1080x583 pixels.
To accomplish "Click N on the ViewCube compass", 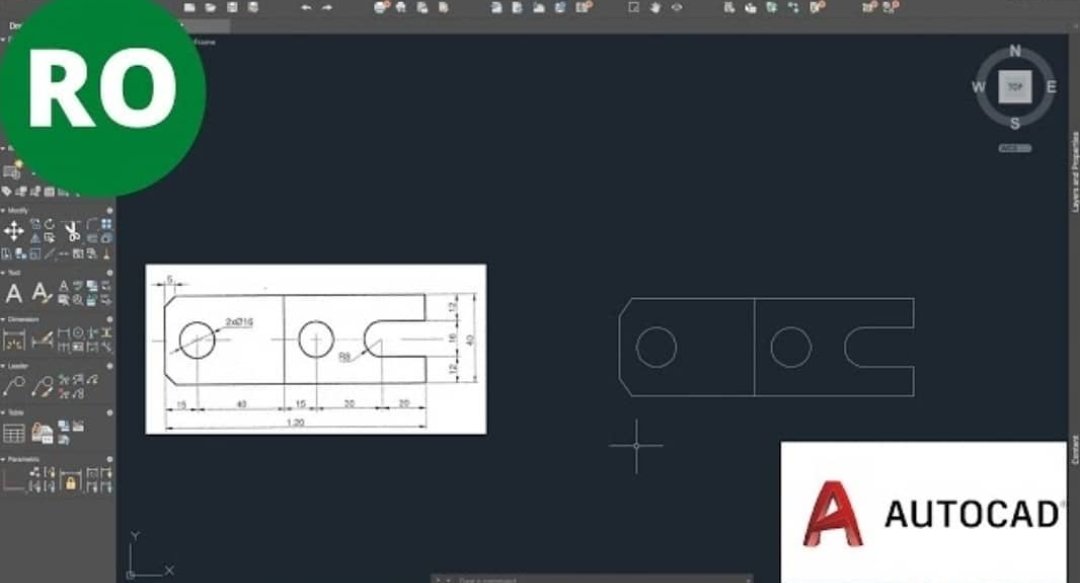I will 1014,51.
